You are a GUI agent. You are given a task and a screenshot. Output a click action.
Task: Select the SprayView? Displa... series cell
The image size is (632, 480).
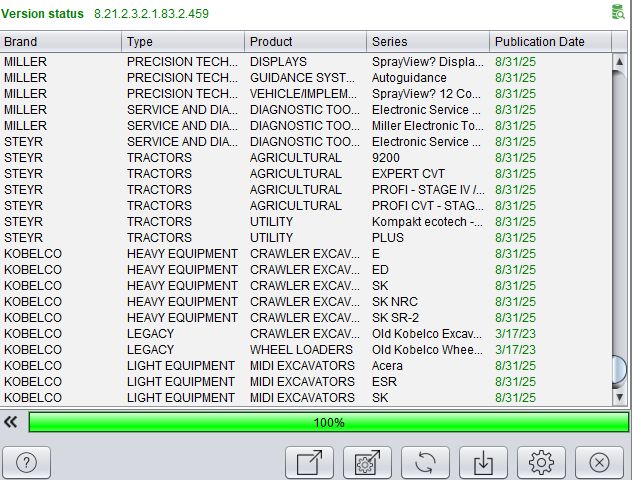[428, 62]
